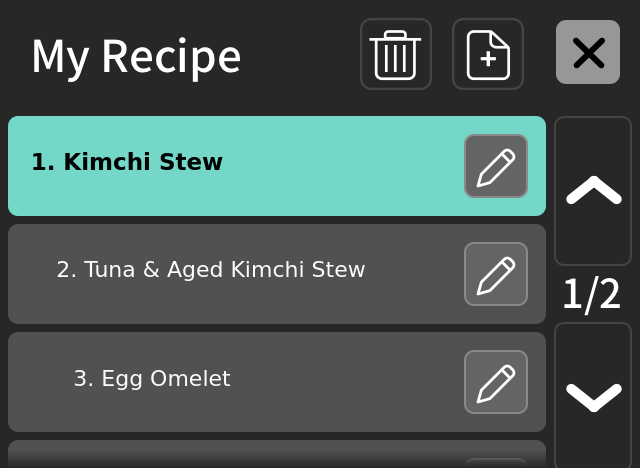Screen dimensions: 640x468
Task: Click the edit pencil peeking from the fourth row
Action: click(496, 462)
